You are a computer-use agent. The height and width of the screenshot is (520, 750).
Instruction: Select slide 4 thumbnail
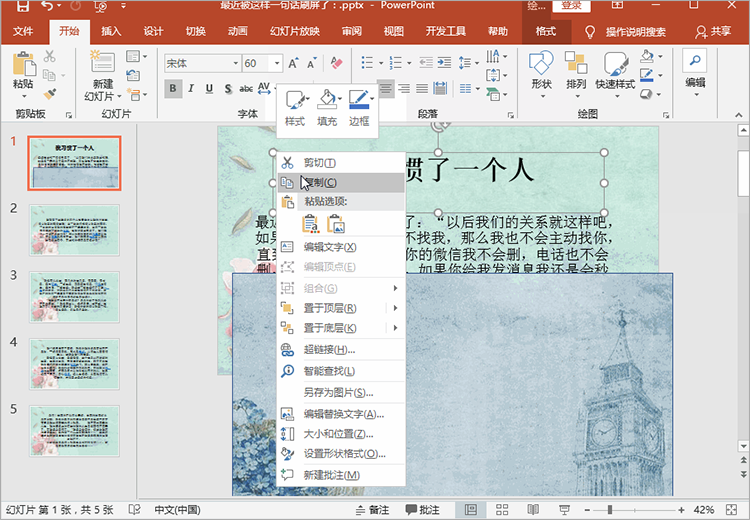[x=74, y=364]
